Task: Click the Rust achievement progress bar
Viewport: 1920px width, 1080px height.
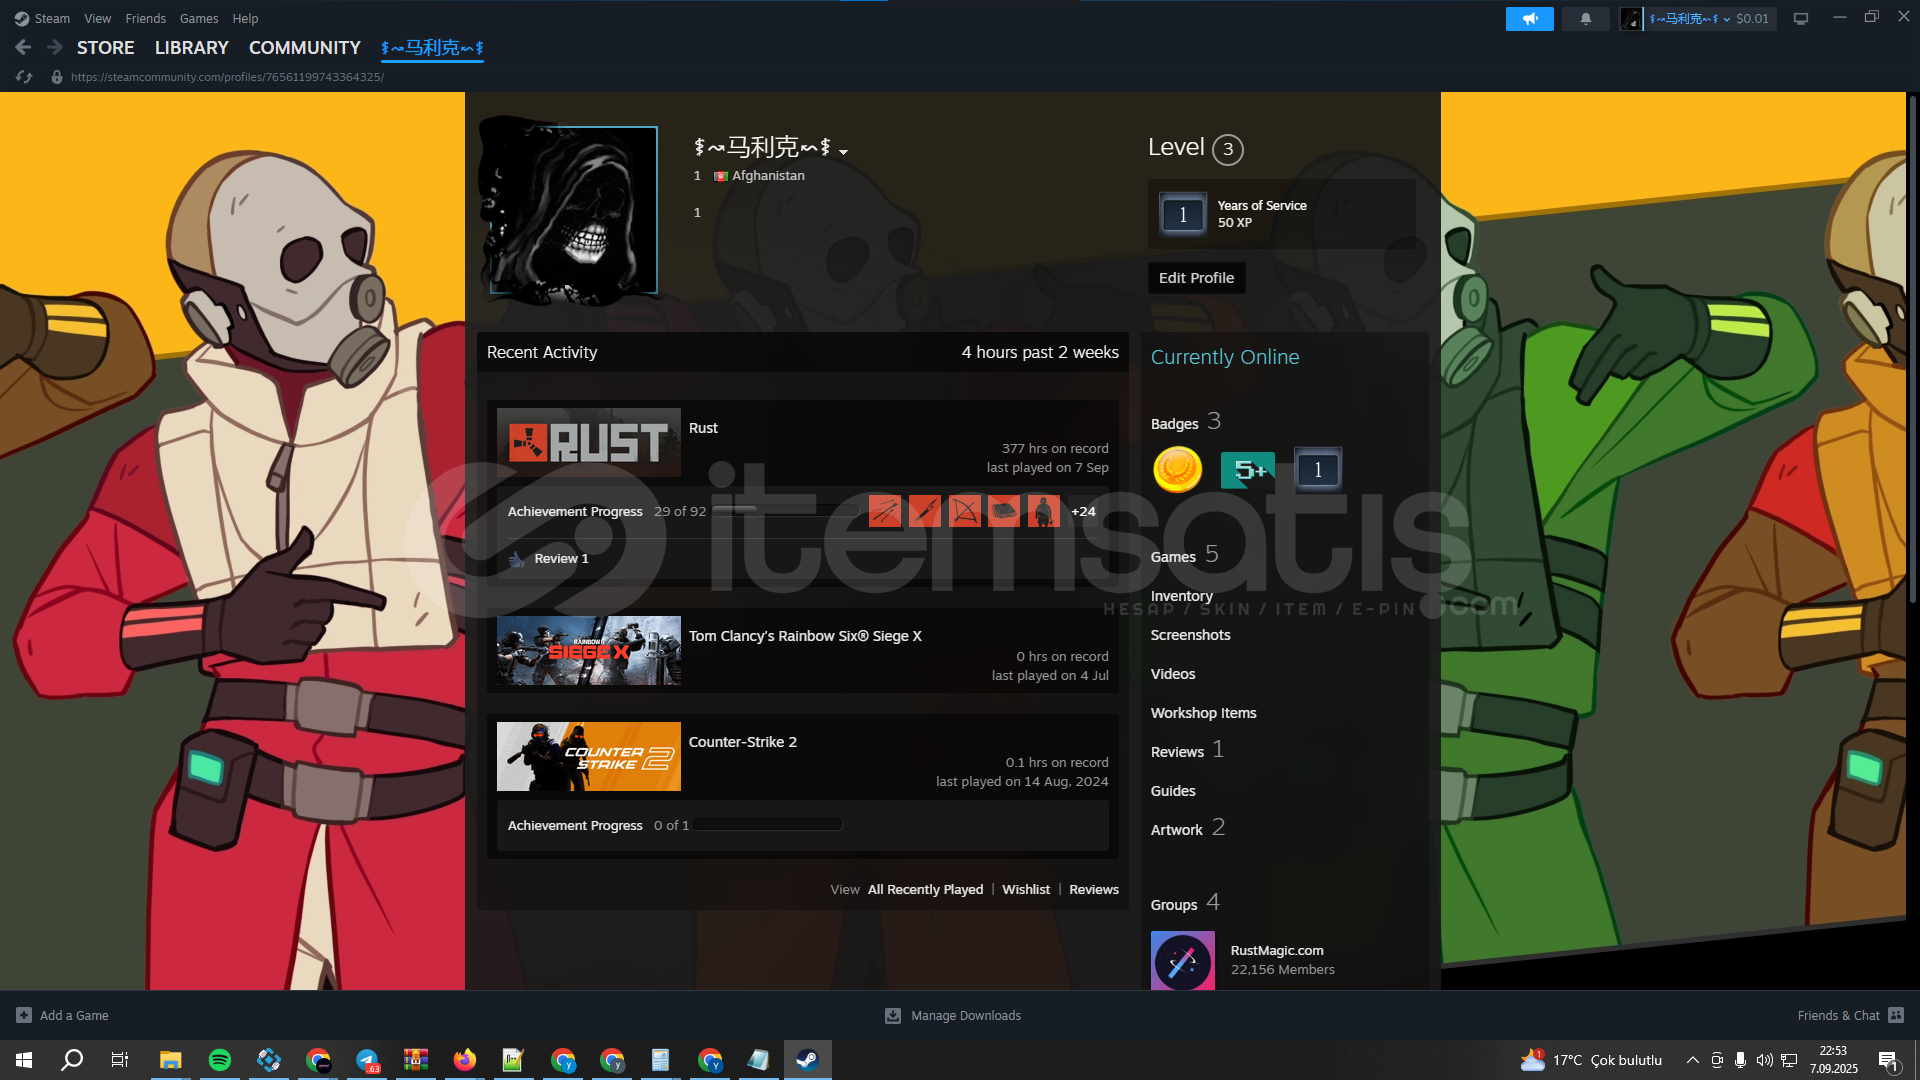Action: 784,511
